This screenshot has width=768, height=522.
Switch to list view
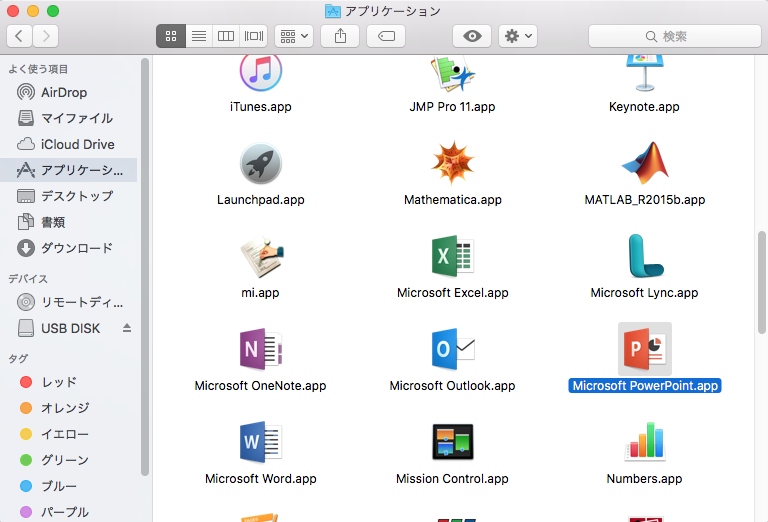199,36
